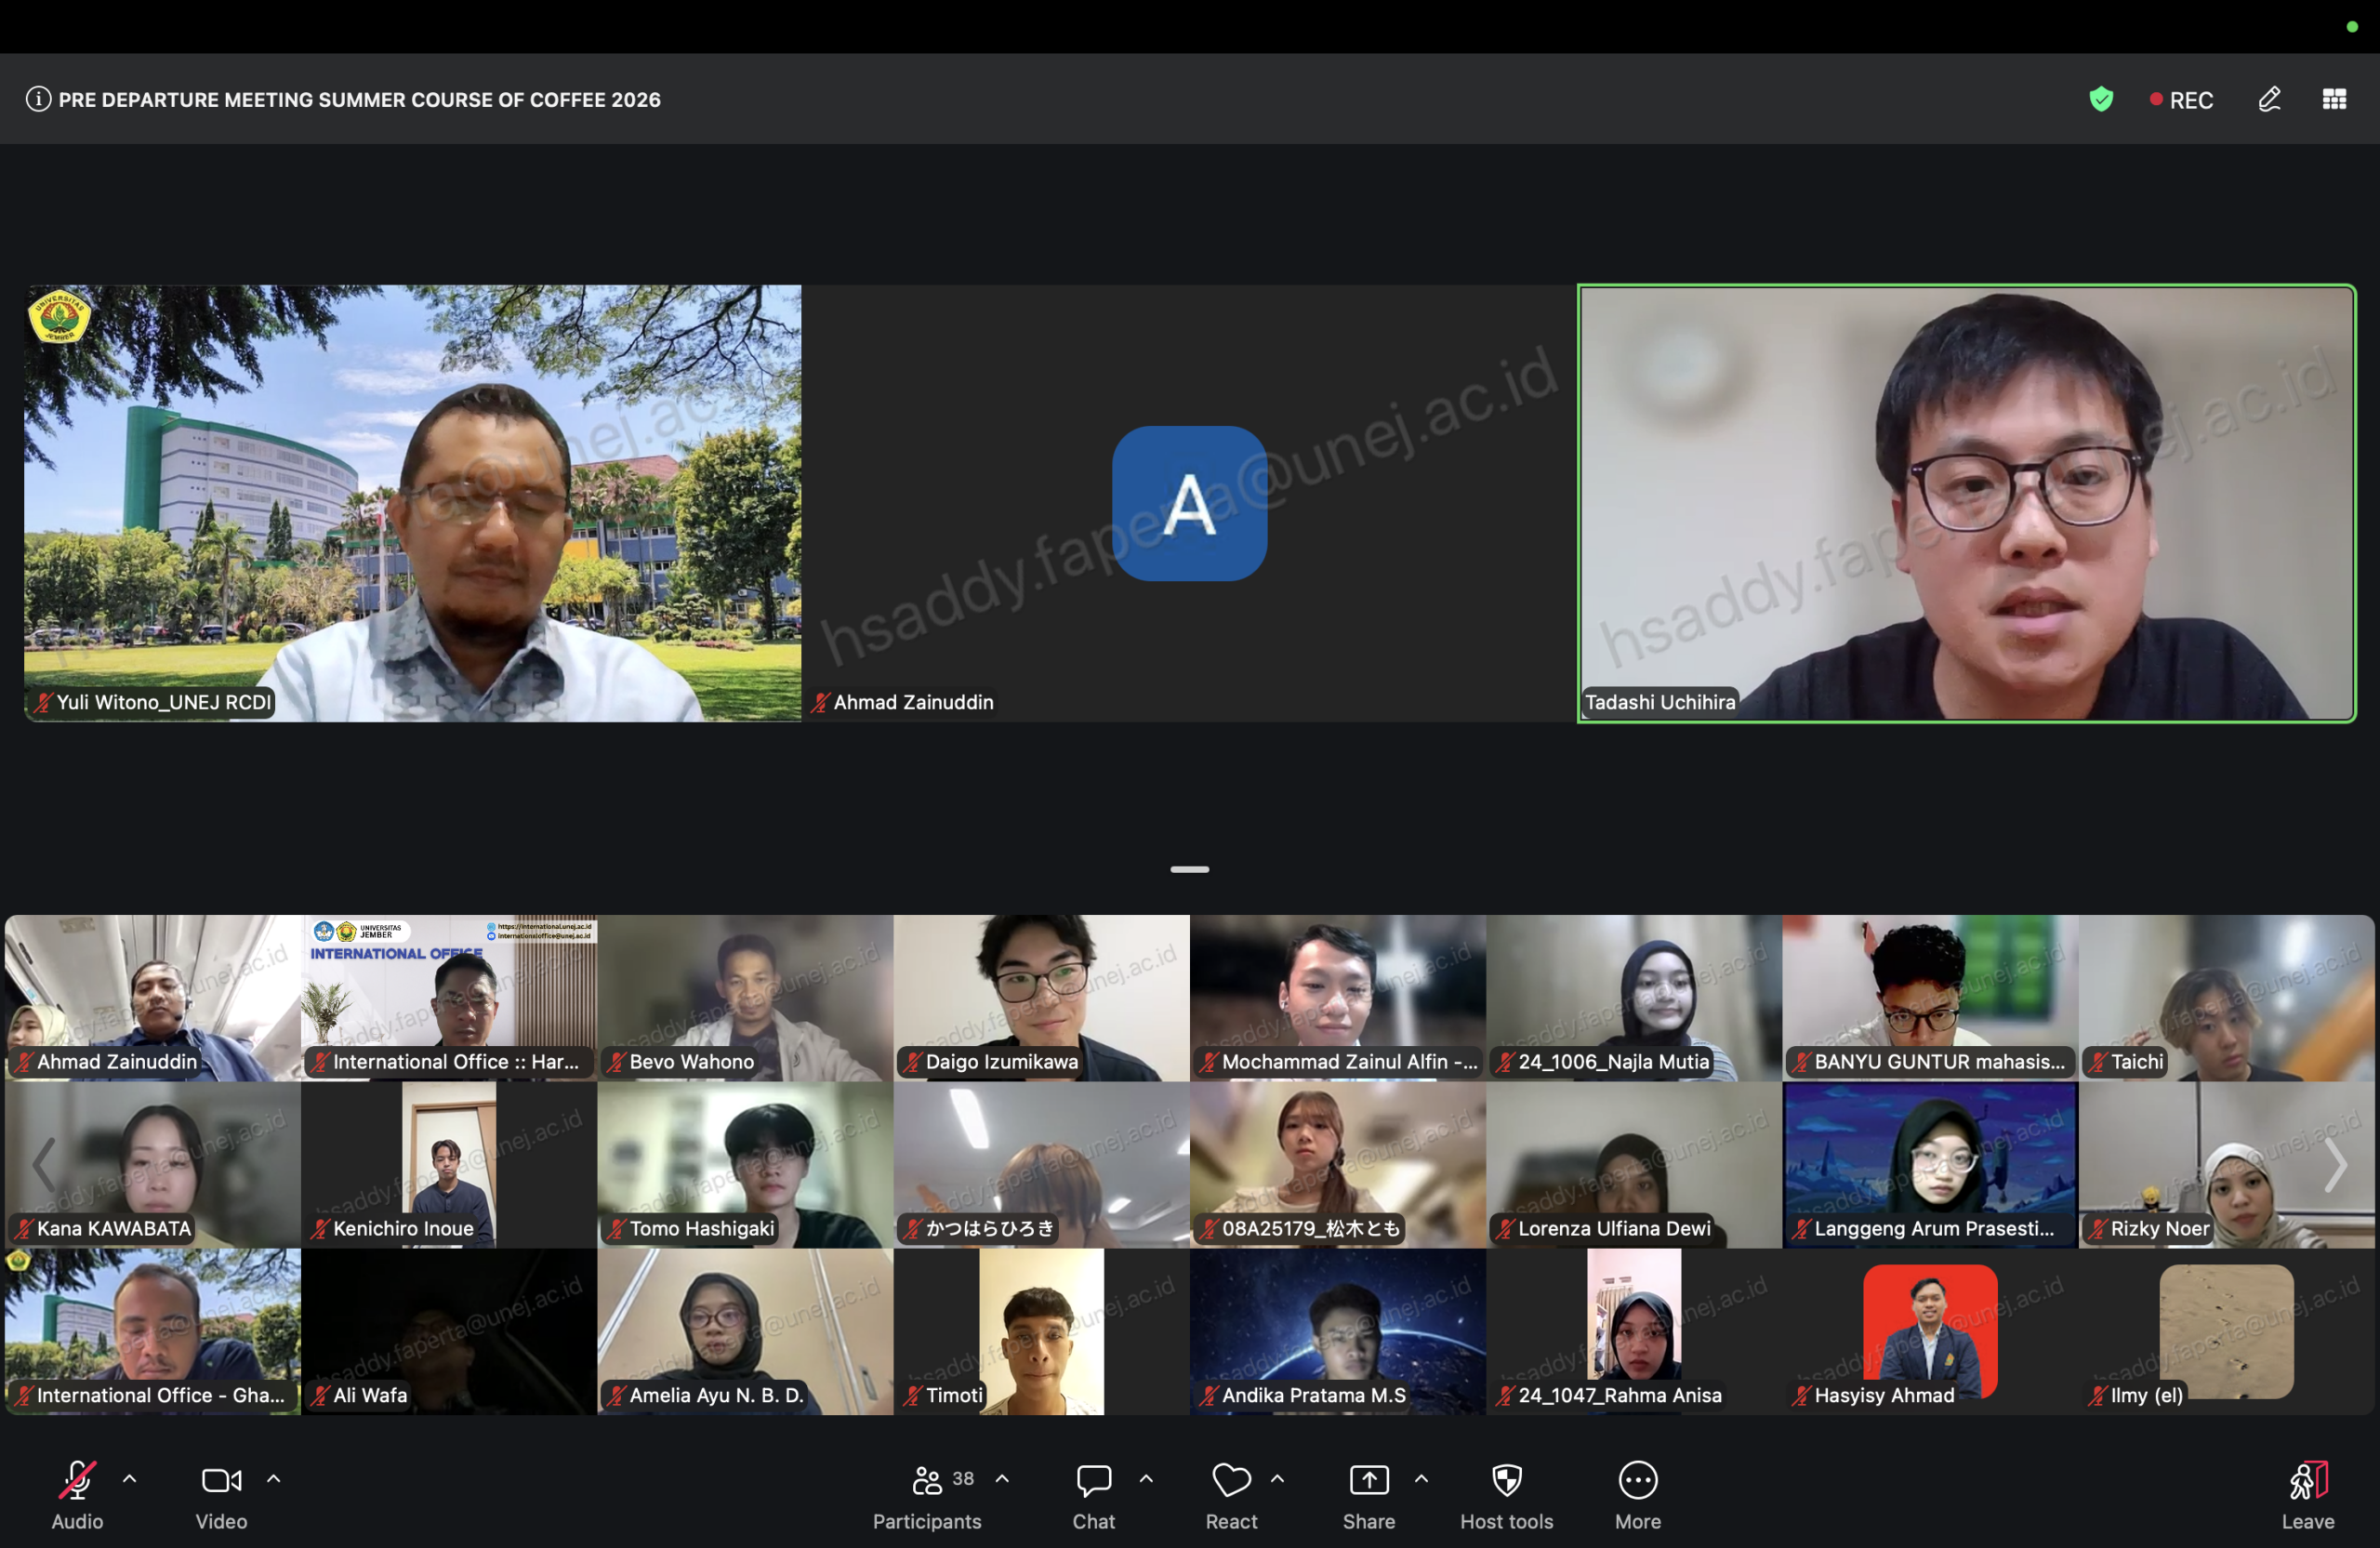
Task: Leave the meeting
Action: (x=2308, y=1495)
